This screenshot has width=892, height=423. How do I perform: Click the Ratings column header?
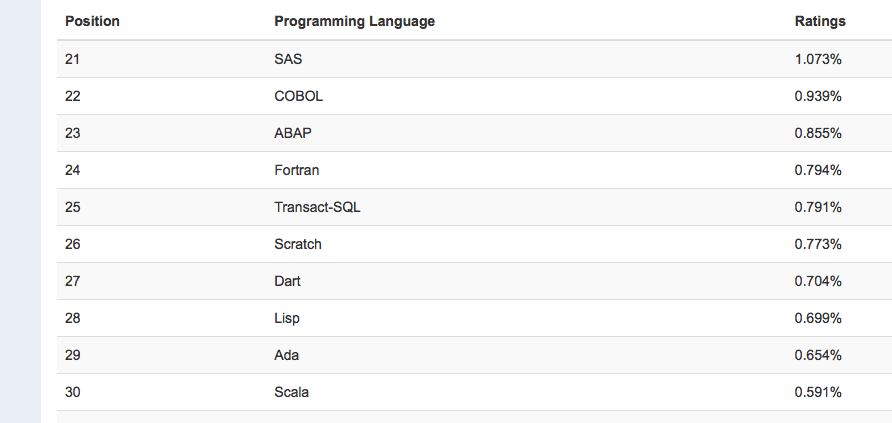820,21
